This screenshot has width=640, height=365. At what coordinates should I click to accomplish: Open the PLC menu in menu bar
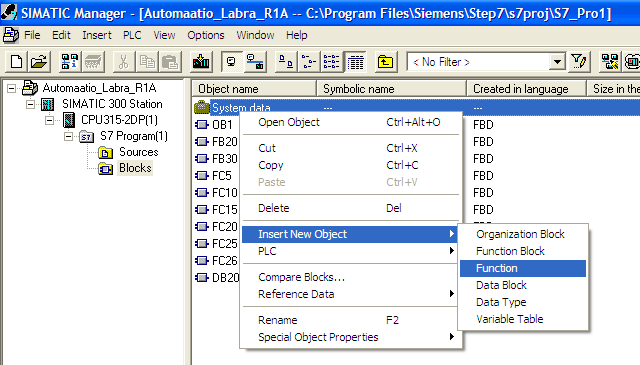(132, 36)
